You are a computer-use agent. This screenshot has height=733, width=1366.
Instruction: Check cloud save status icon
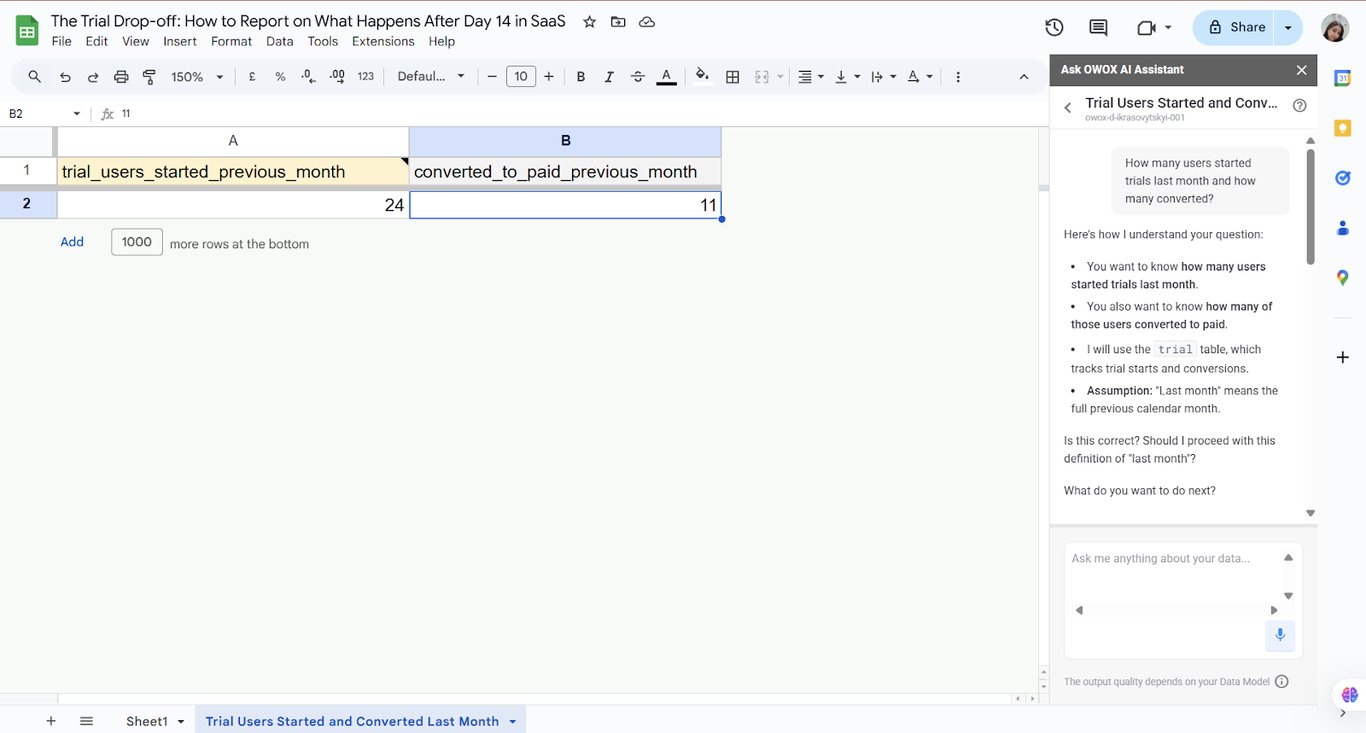coord(647,21)
